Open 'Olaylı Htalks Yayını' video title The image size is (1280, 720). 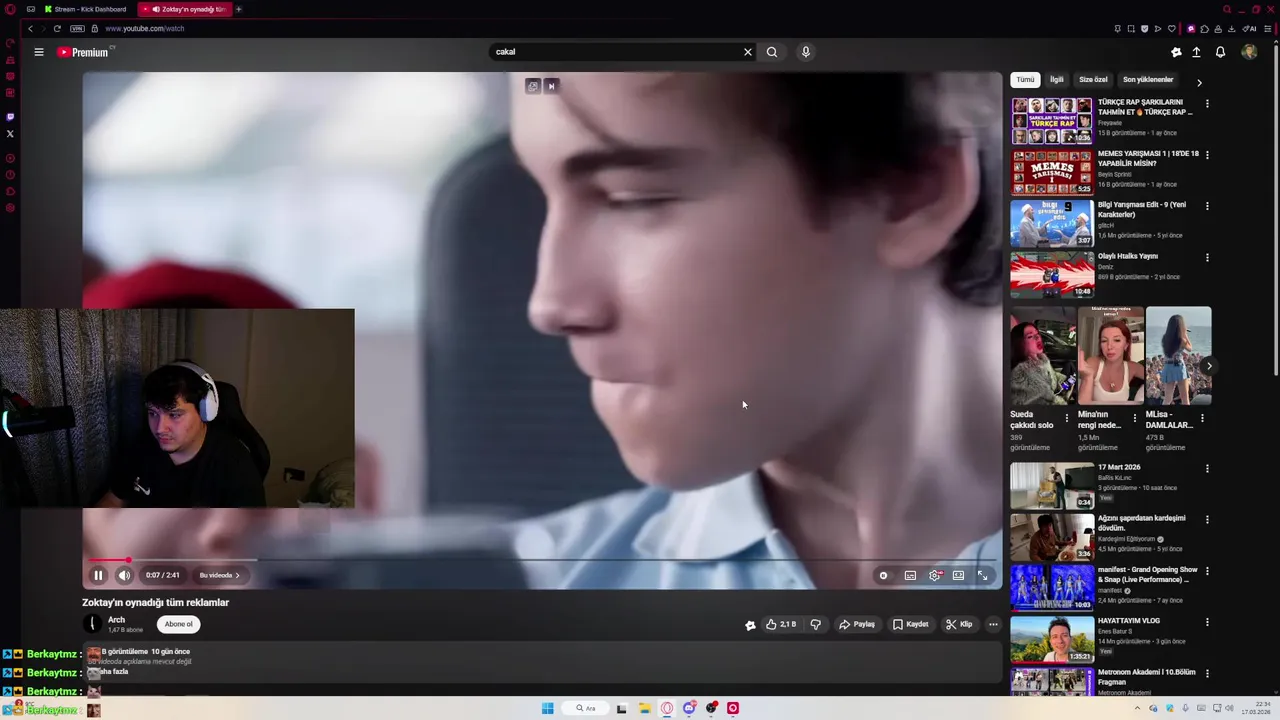pyautogui.click(x=1128, y=256)
